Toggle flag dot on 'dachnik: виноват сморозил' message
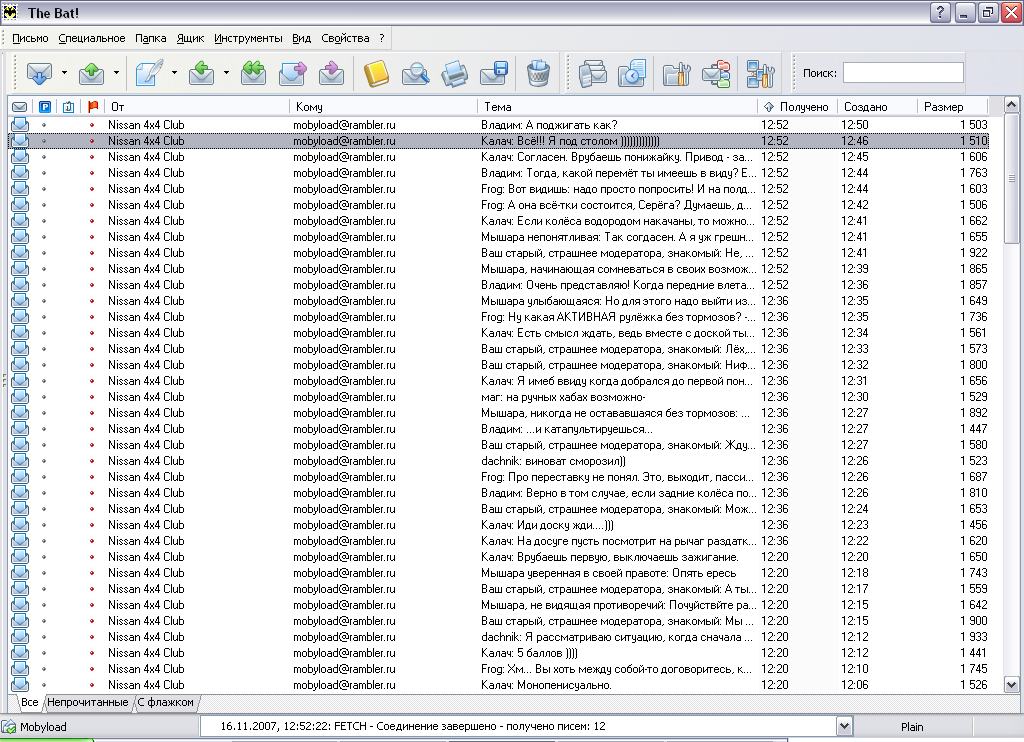 point(92,460)
